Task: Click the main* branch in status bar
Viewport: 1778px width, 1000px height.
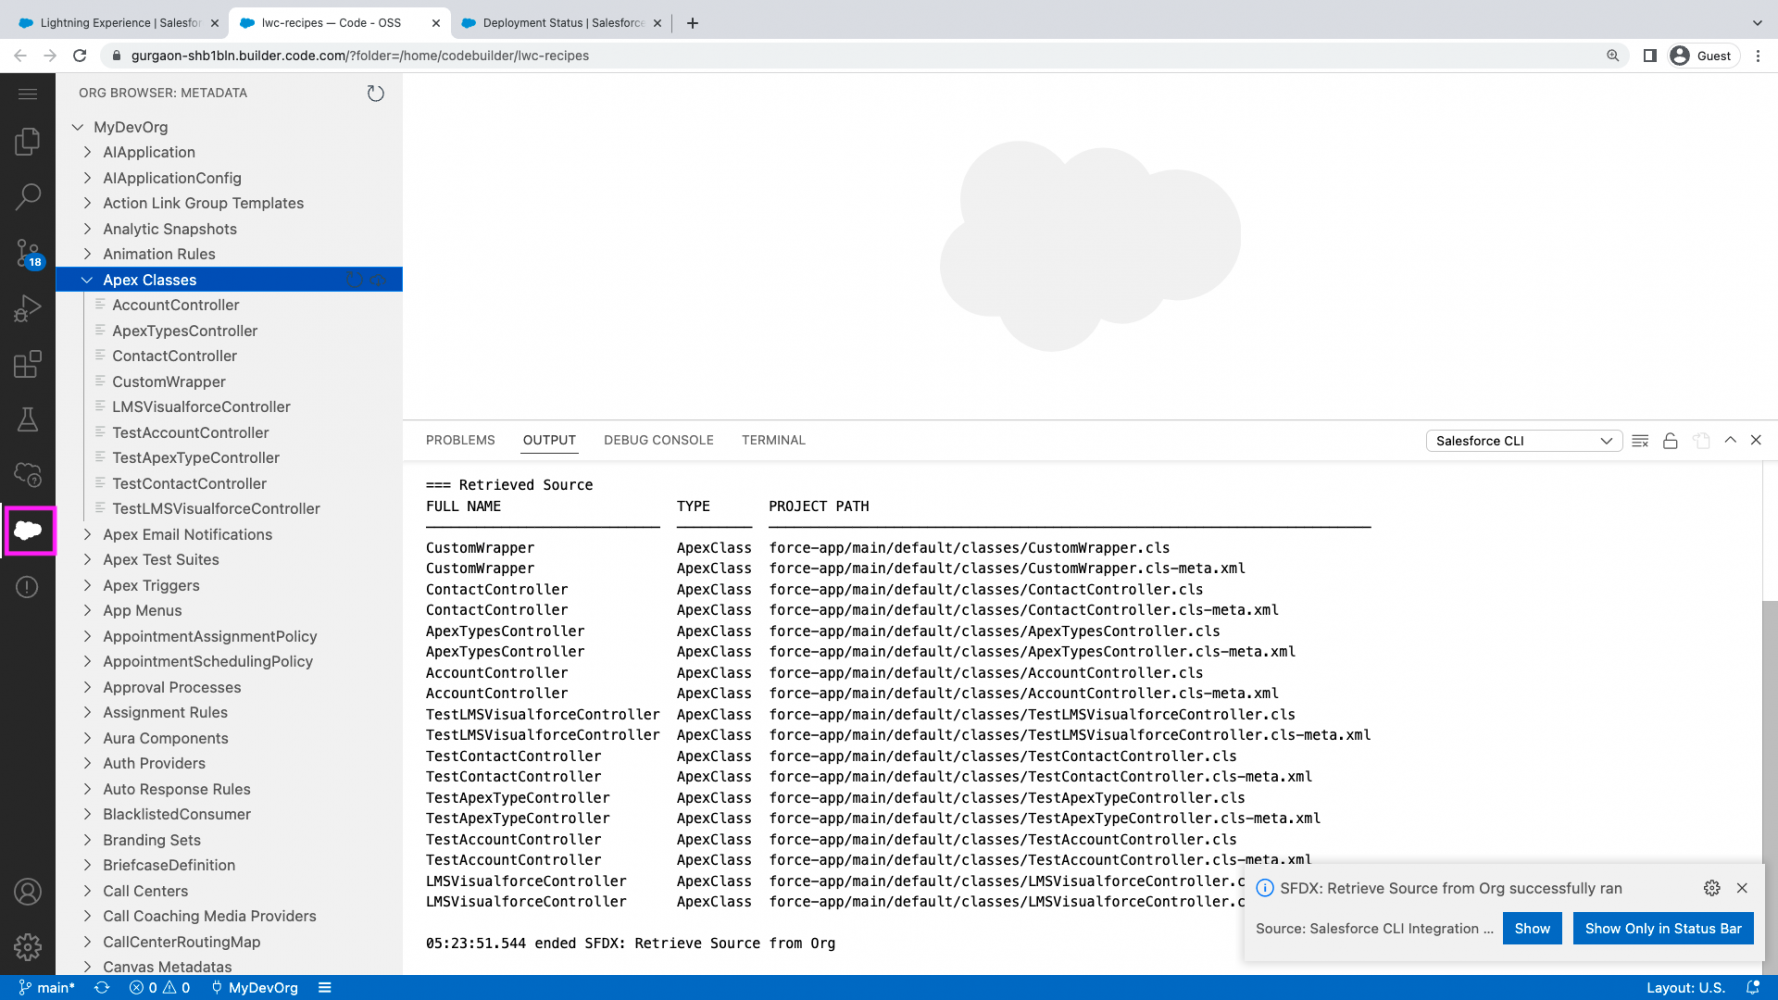Action: [x=46, y=987]
